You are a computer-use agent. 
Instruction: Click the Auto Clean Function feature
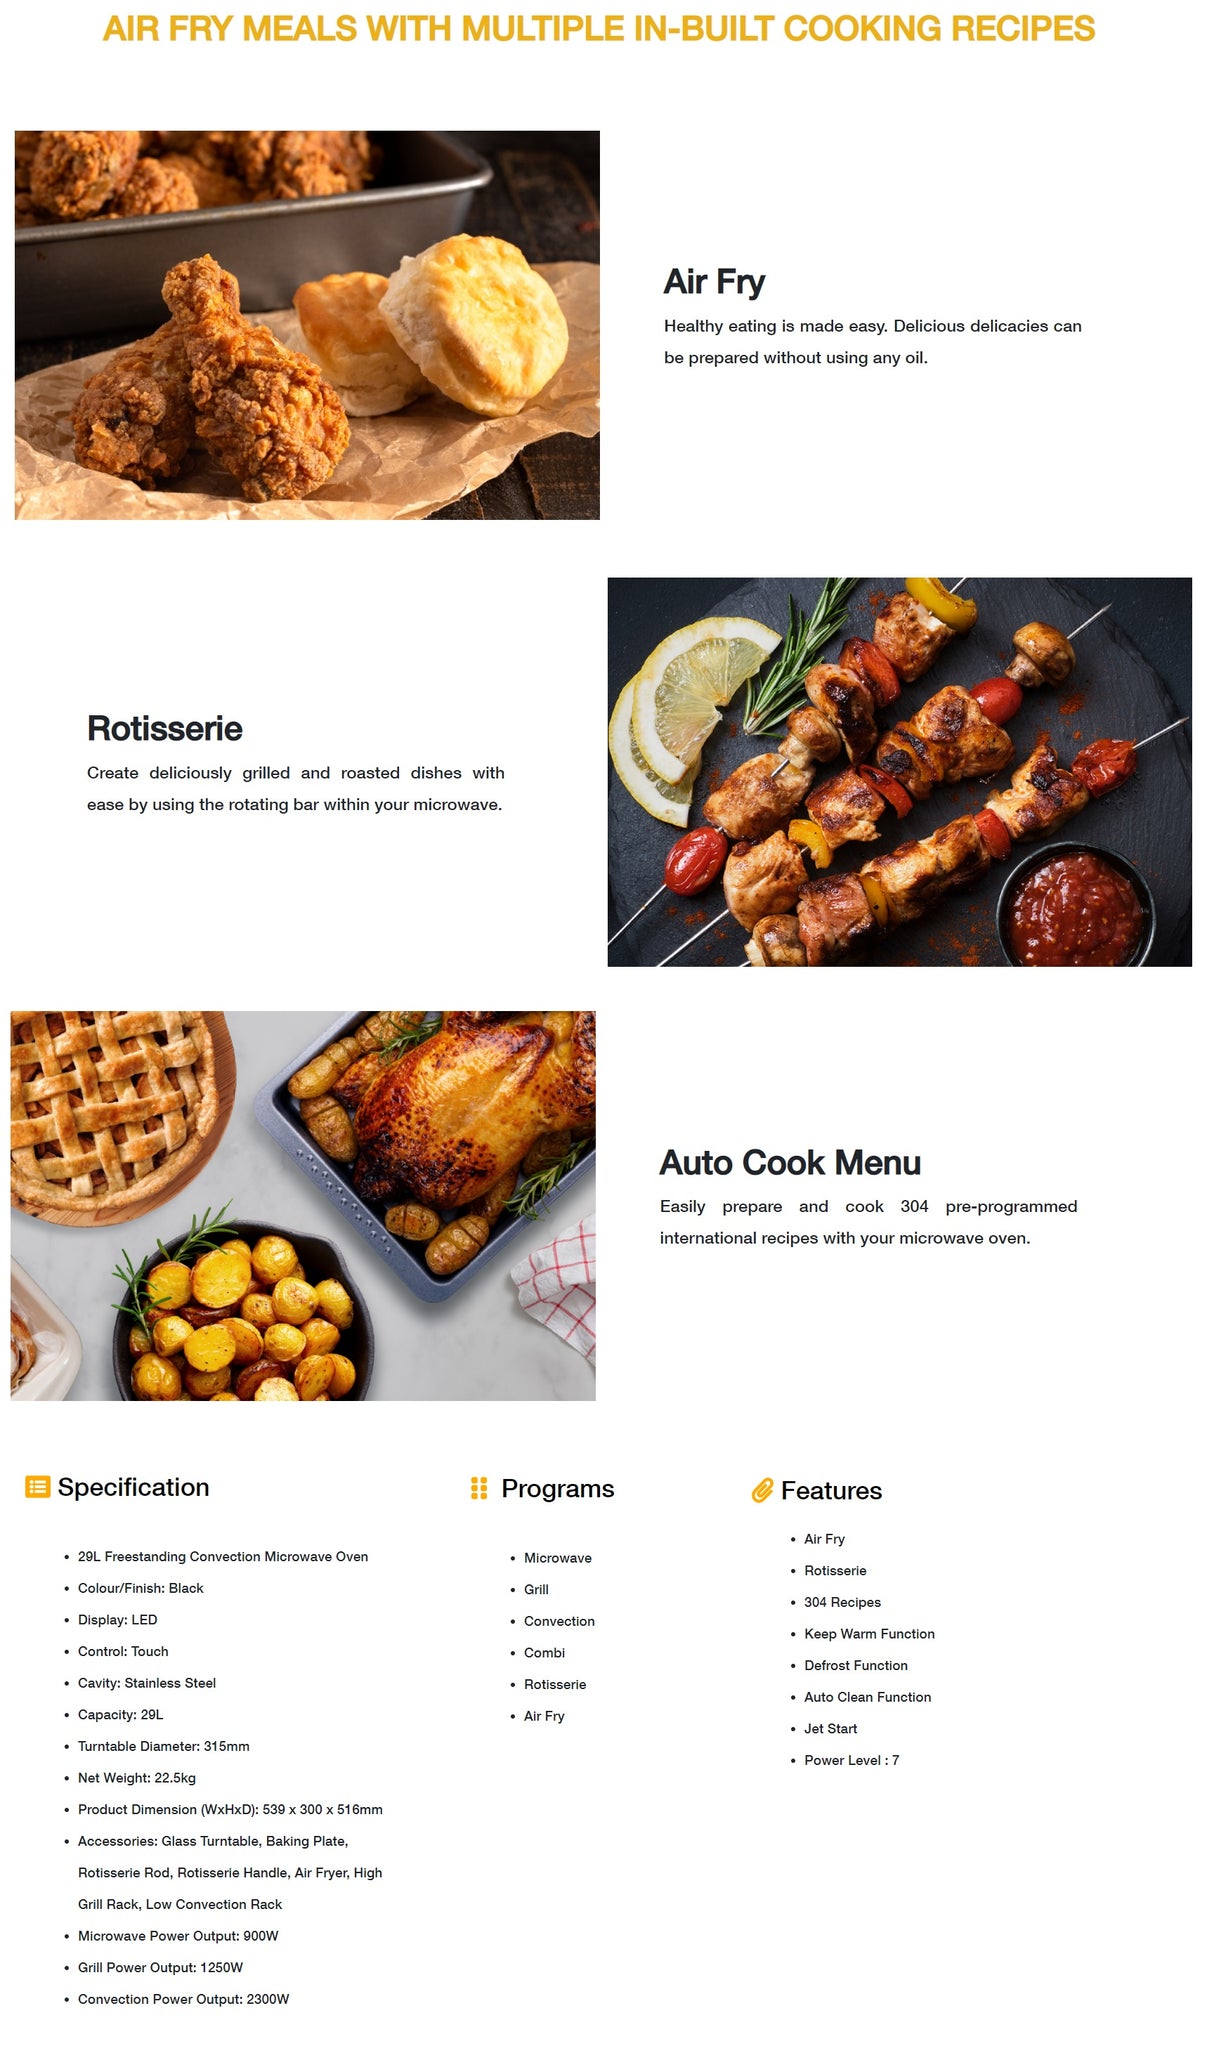click(867, 1697)
